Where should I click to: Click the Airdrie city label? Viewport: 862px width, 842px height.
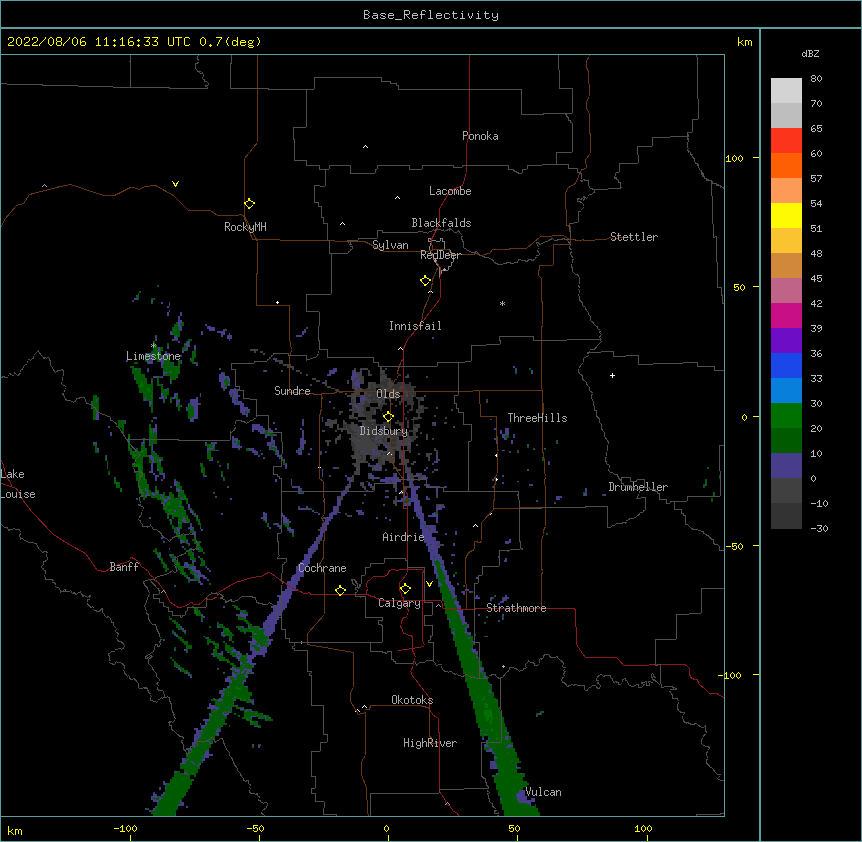click(x=403, y=537)
